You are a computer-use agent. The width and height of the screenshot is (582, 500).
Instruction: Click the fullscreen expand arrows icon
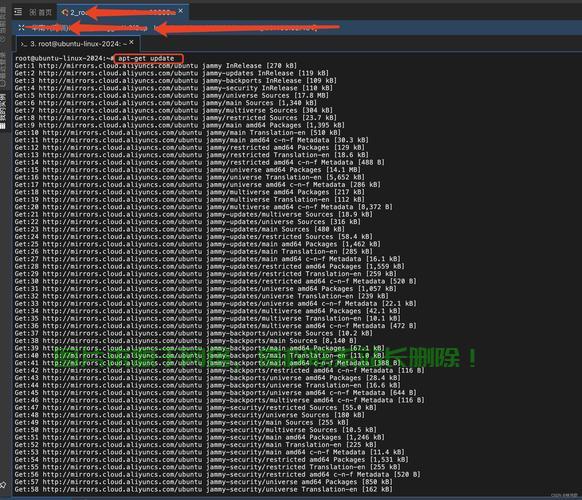click(x=21, y=27)
